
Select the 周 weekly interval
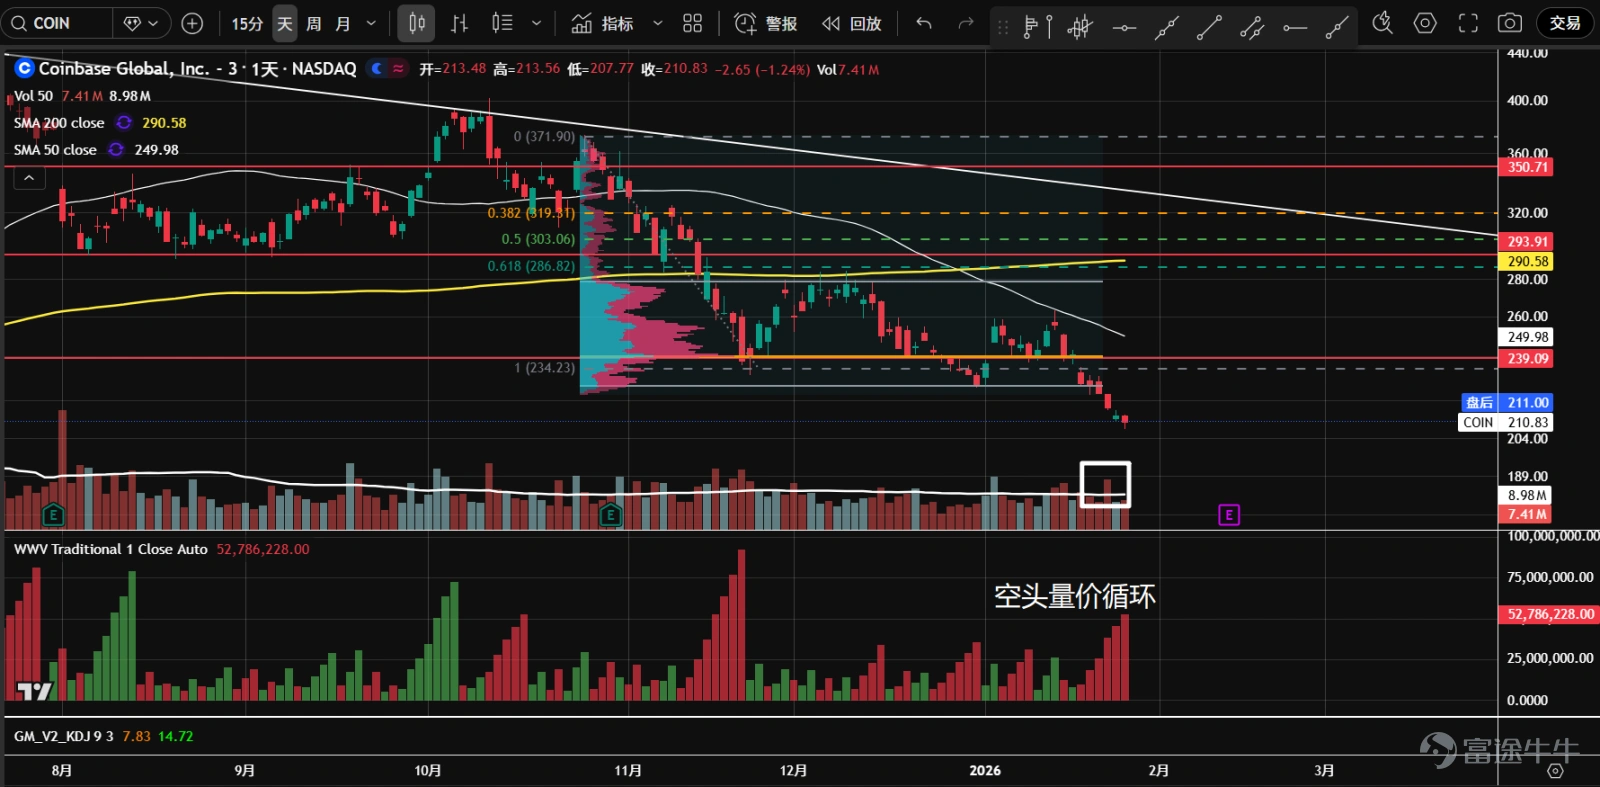pos(314,23)
